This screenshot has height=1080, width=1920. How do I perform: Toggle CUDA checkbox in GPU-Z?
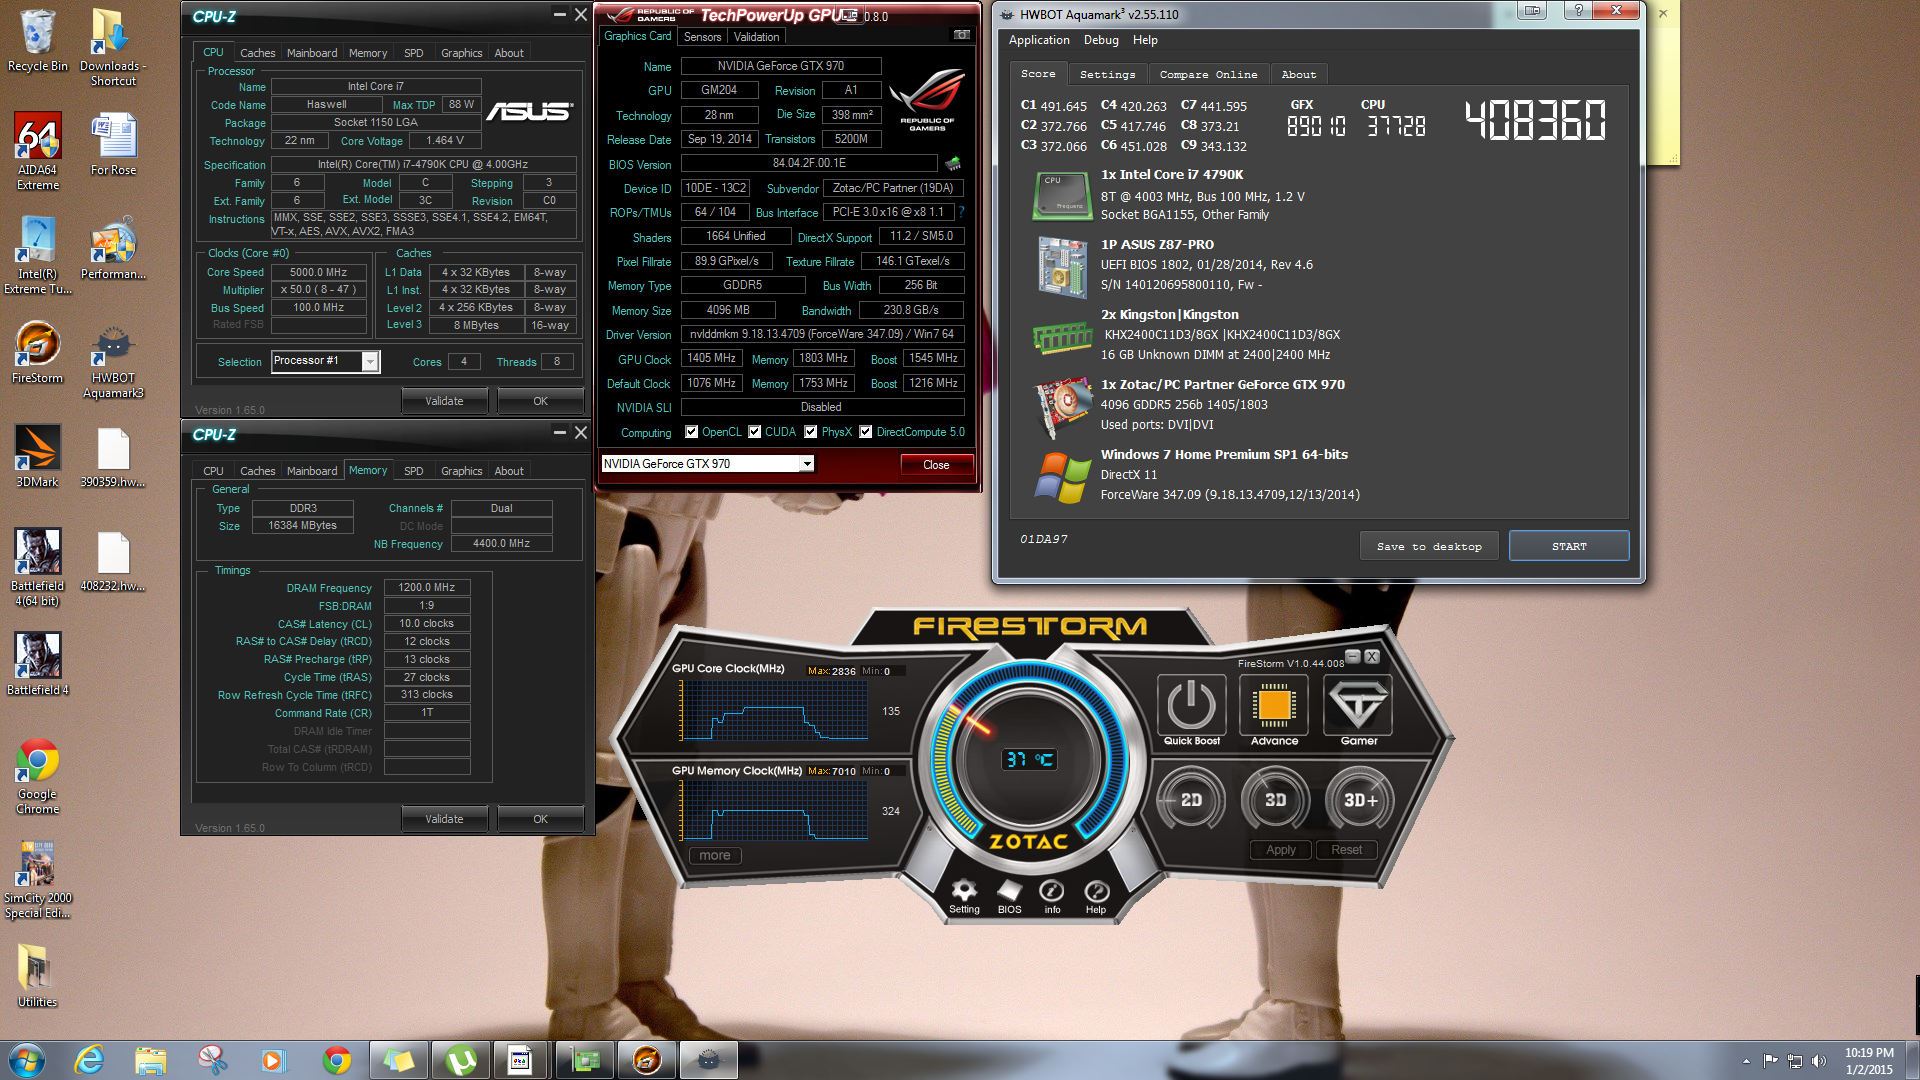click(755, 432)
